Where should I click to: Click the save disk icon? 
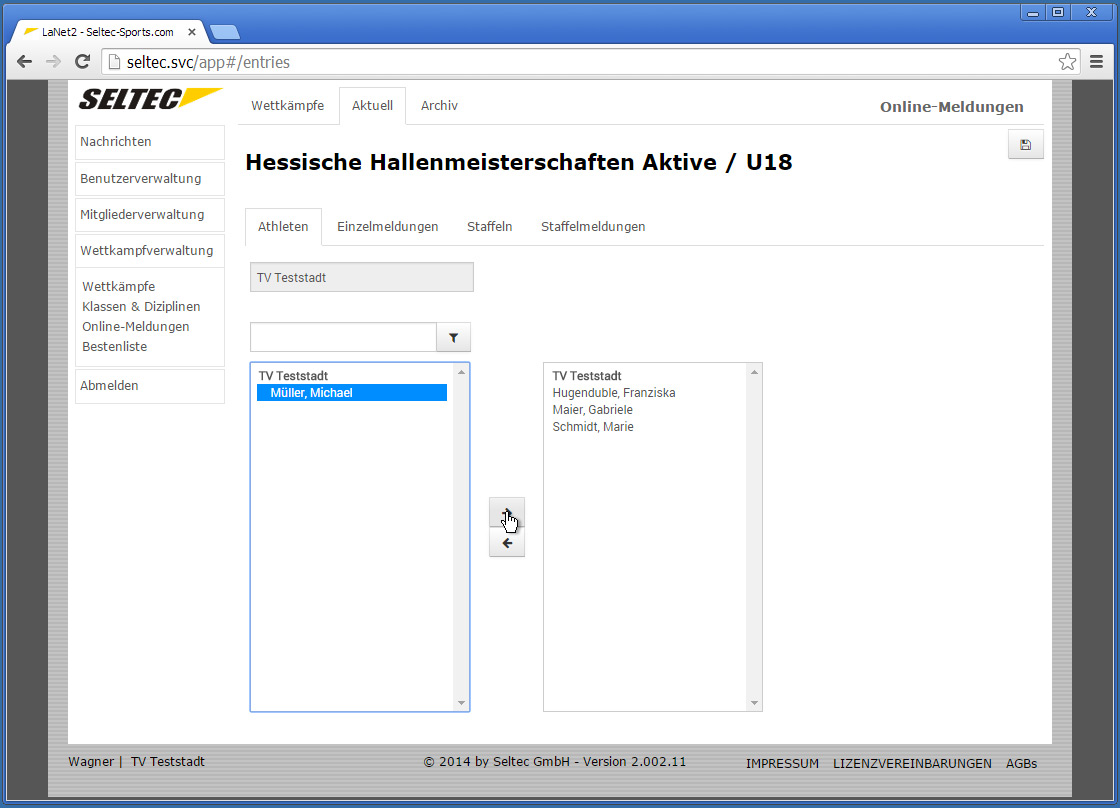pos(1025,145)
